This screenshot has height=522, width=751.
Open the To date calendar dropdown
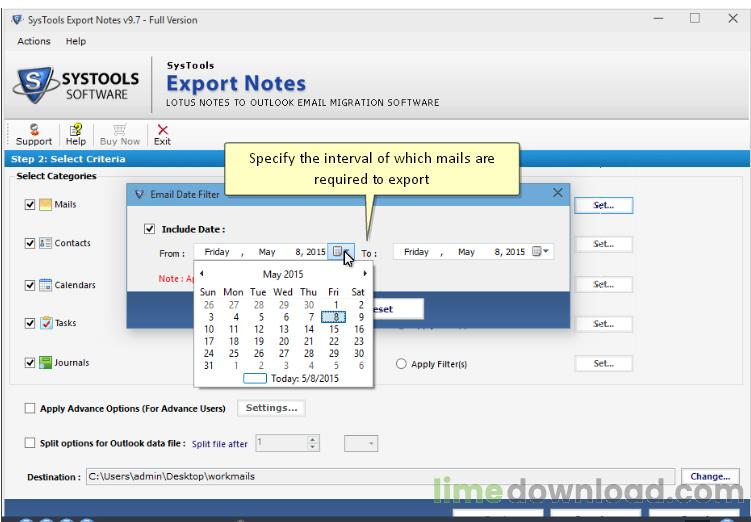(541, 251)
